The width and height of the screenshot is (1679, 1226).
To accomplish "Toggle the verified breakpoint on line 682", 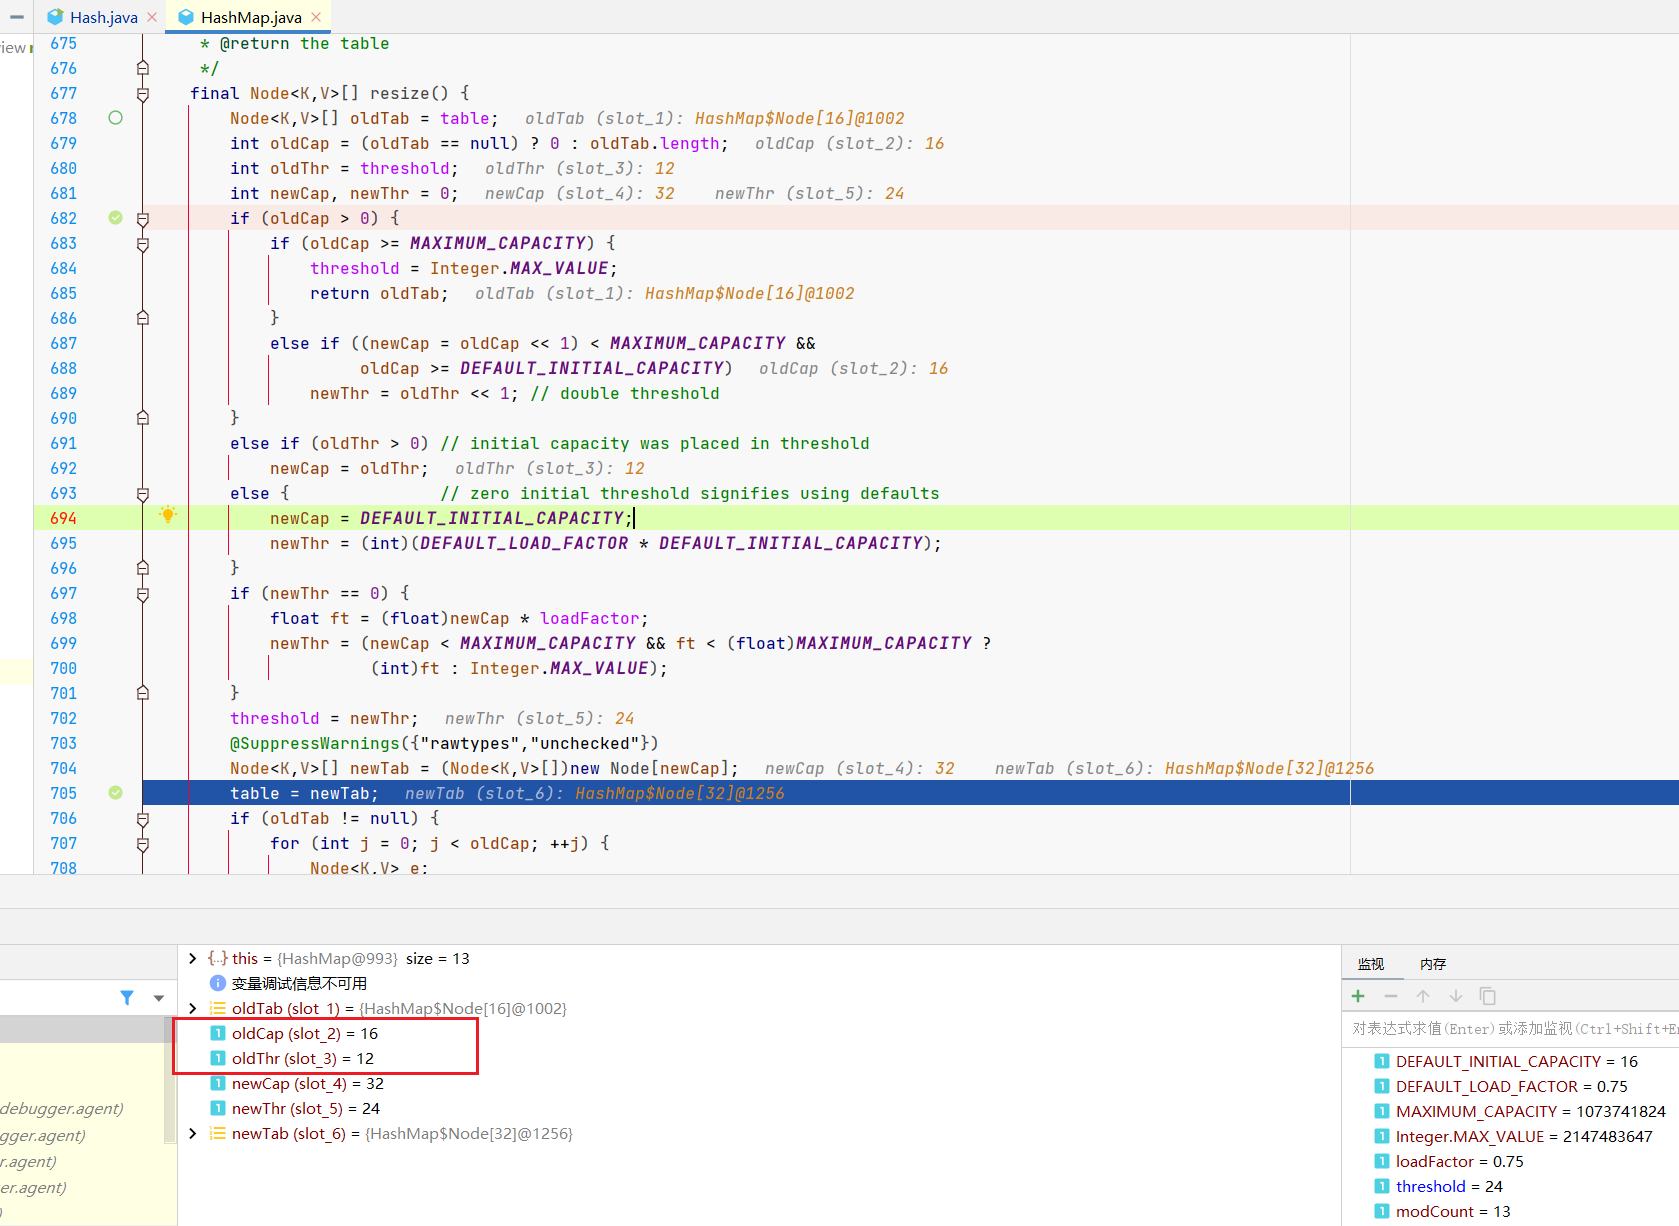I will pyautogui.click(x=116, y=218).
